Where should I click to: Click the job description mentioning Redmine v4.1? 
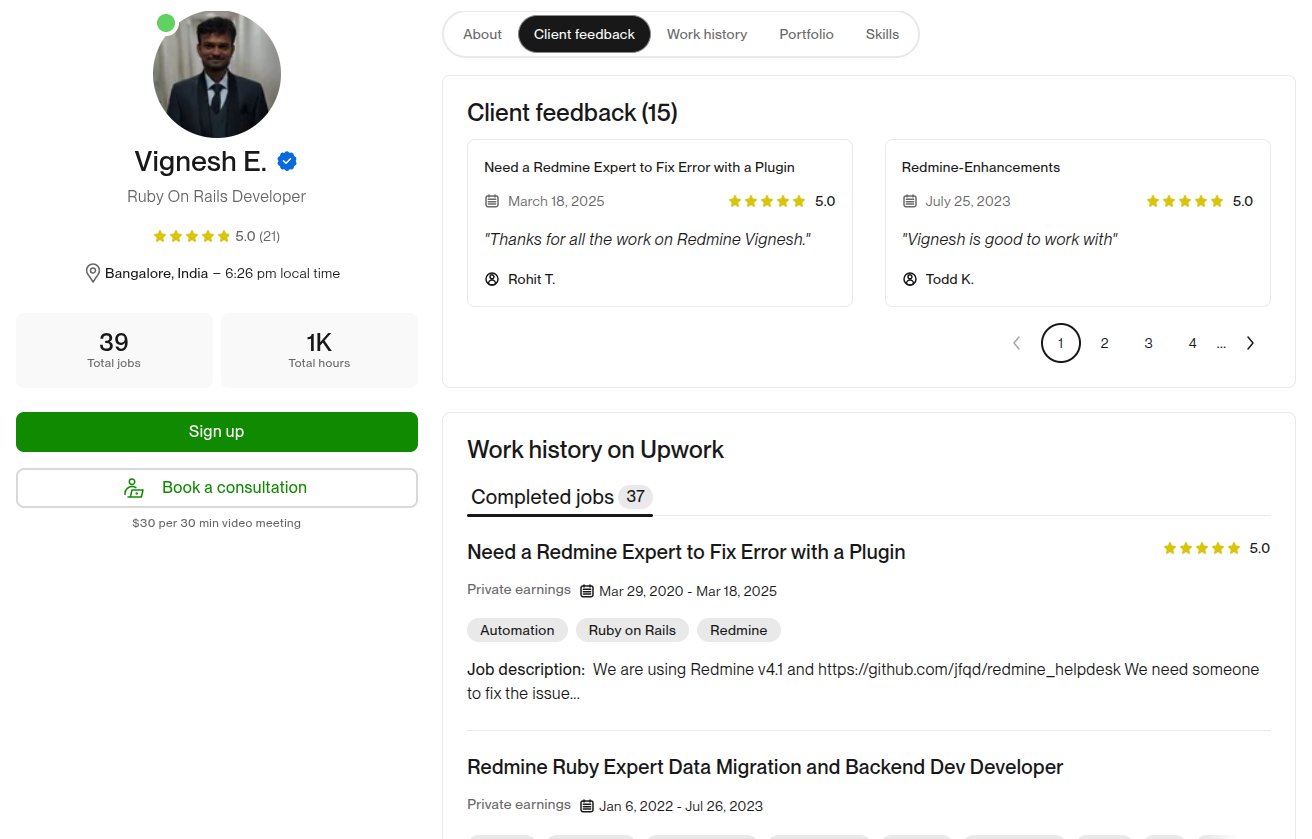click(x=863, y=681)
